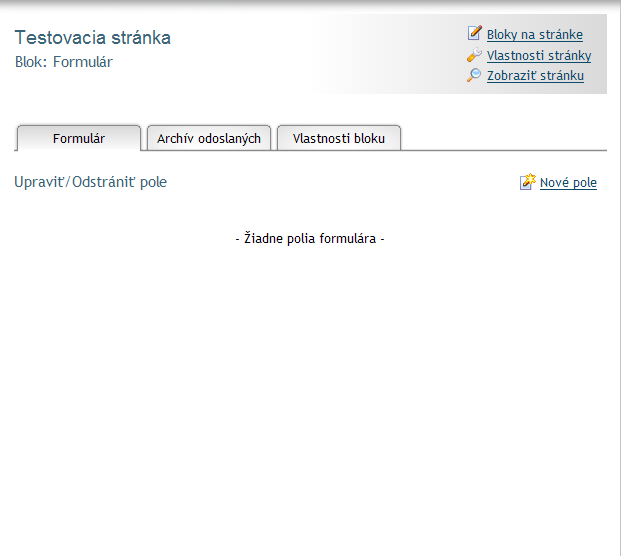
Task: Switch to the Vlastnosti bloku tab
Action: (x=339, y=138)
